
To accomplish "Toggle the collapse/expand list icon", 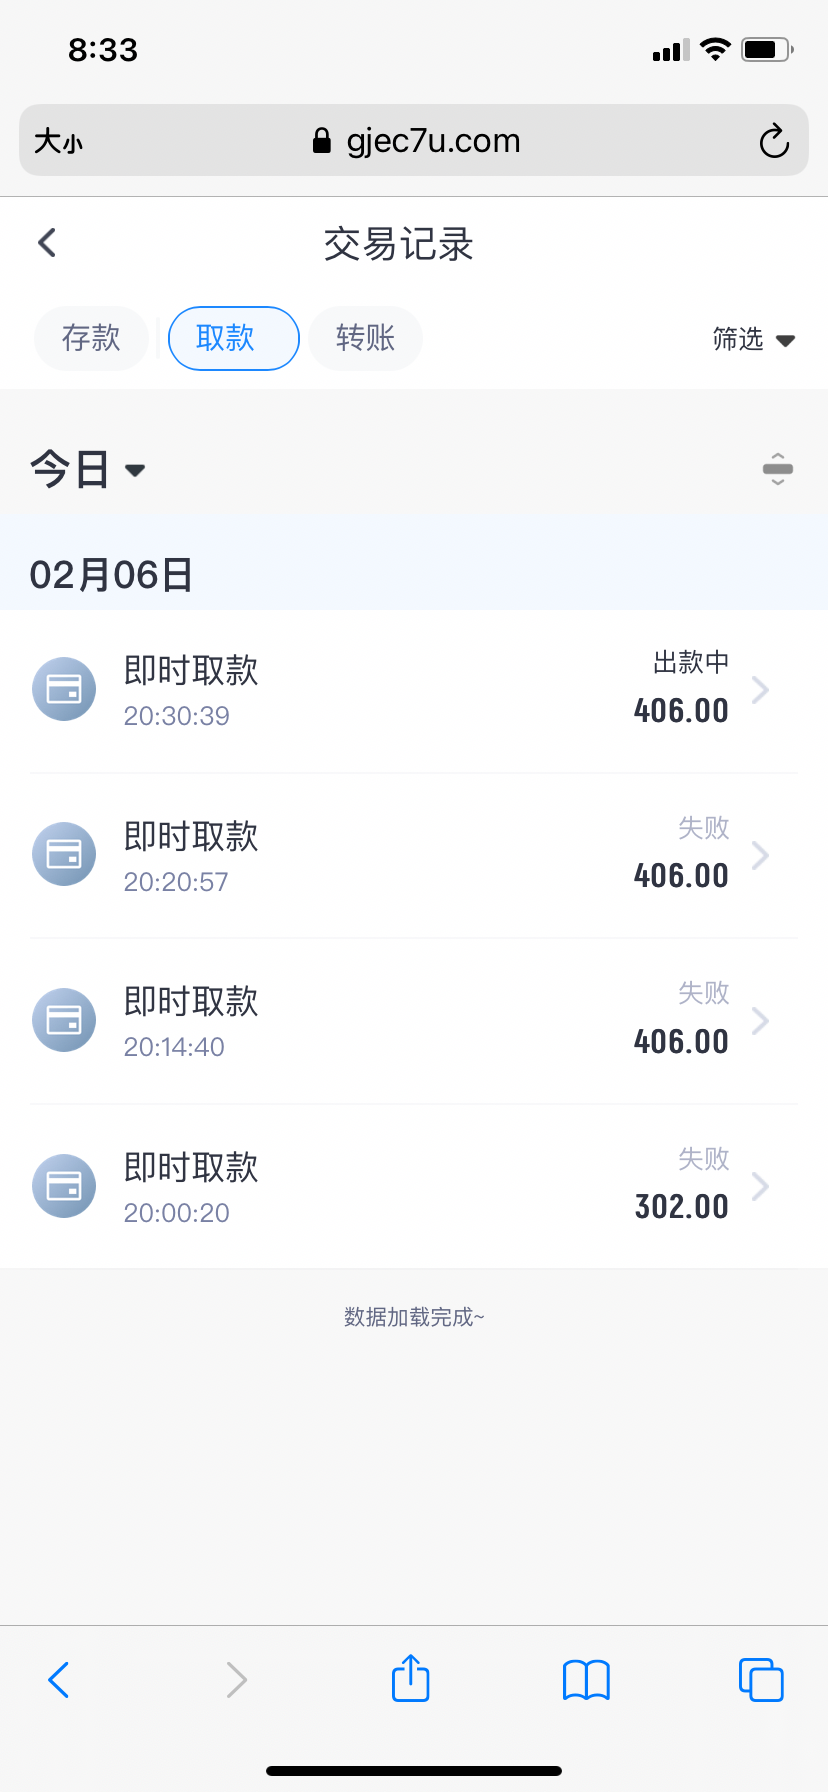I will (x=777, y=469).
